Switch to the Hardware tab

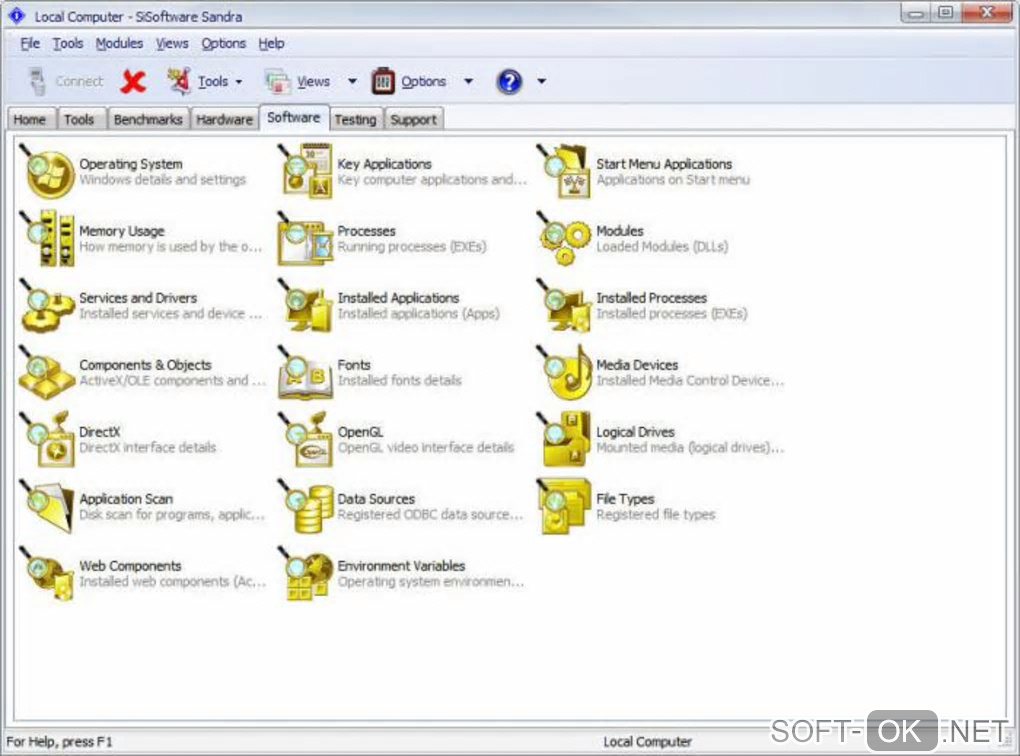click(x=224, y=120)
